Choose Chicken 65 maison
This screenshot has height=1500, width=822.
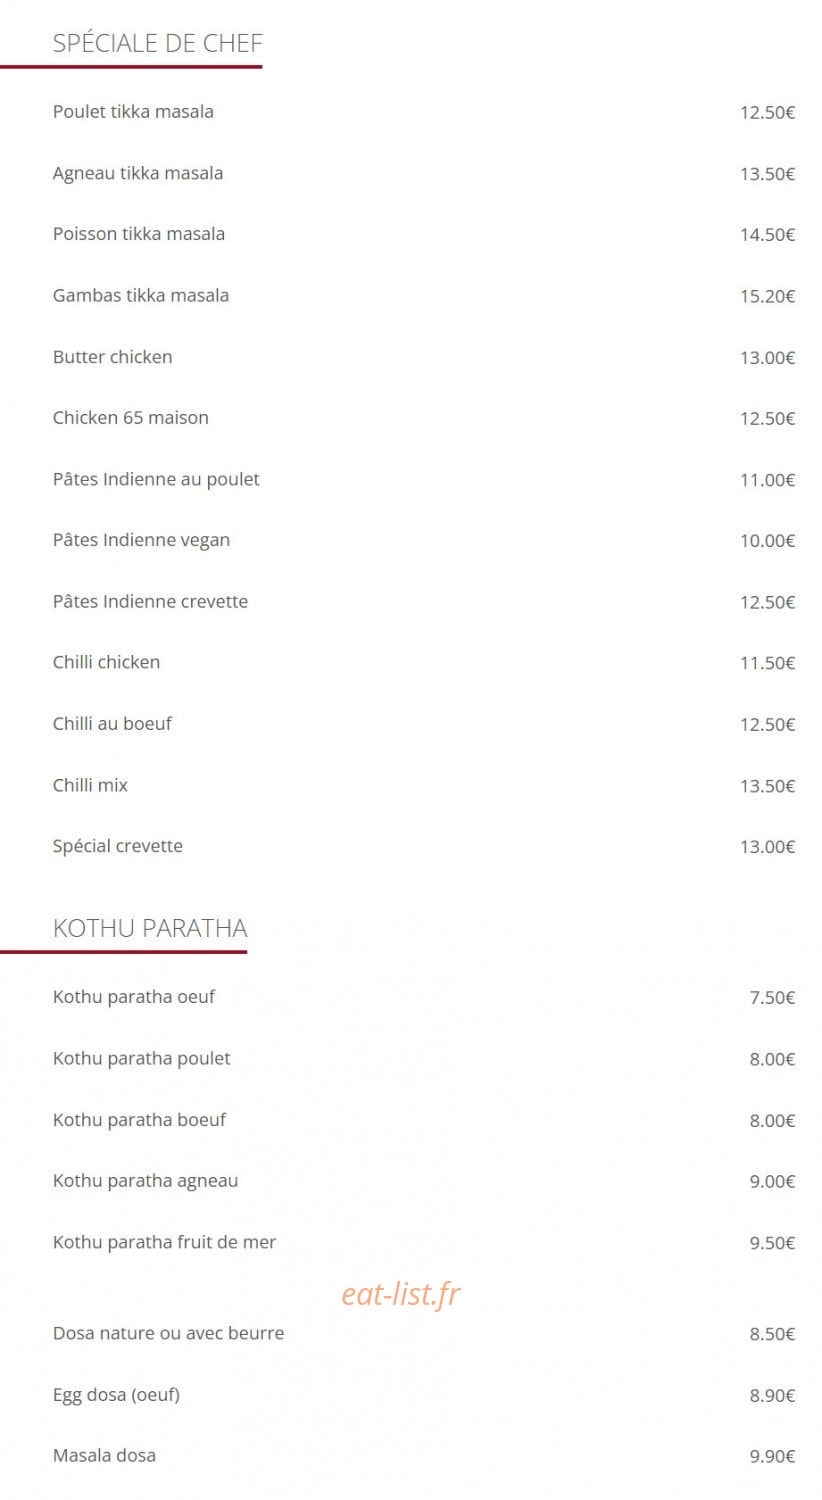131,418
